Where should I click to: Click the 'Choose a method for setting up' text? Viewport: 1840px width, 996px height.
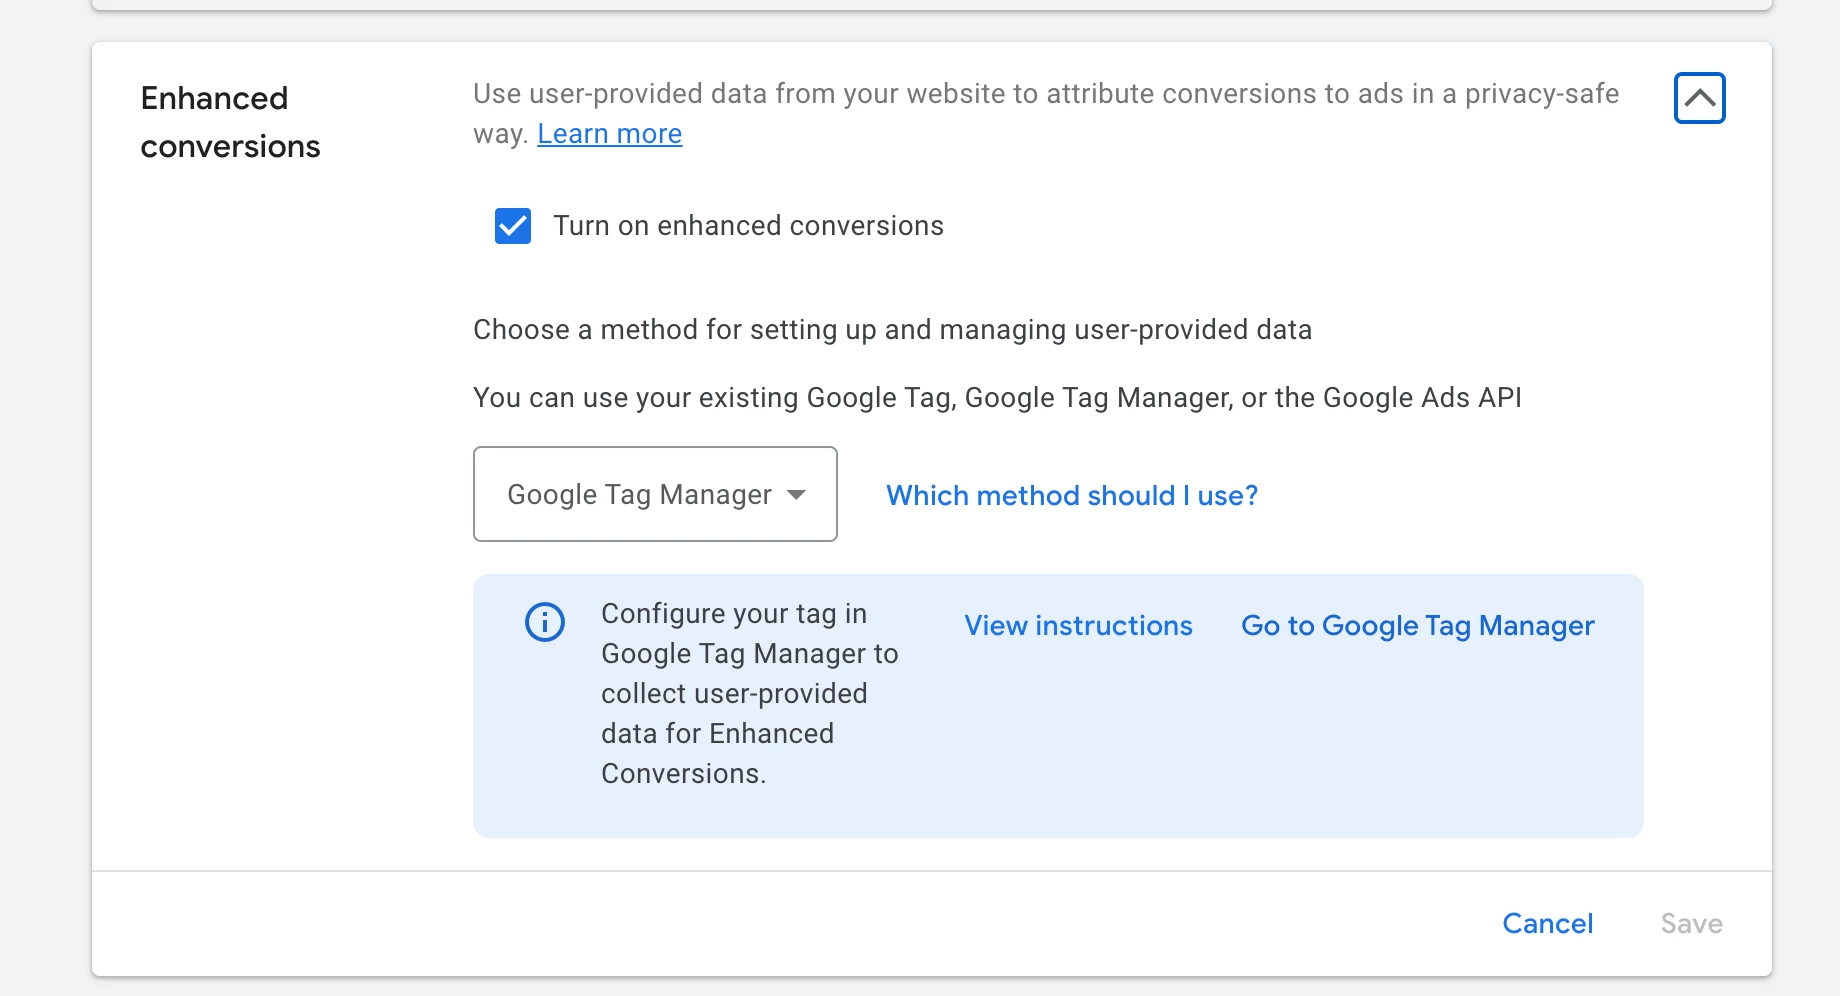[x=892, y=330]
